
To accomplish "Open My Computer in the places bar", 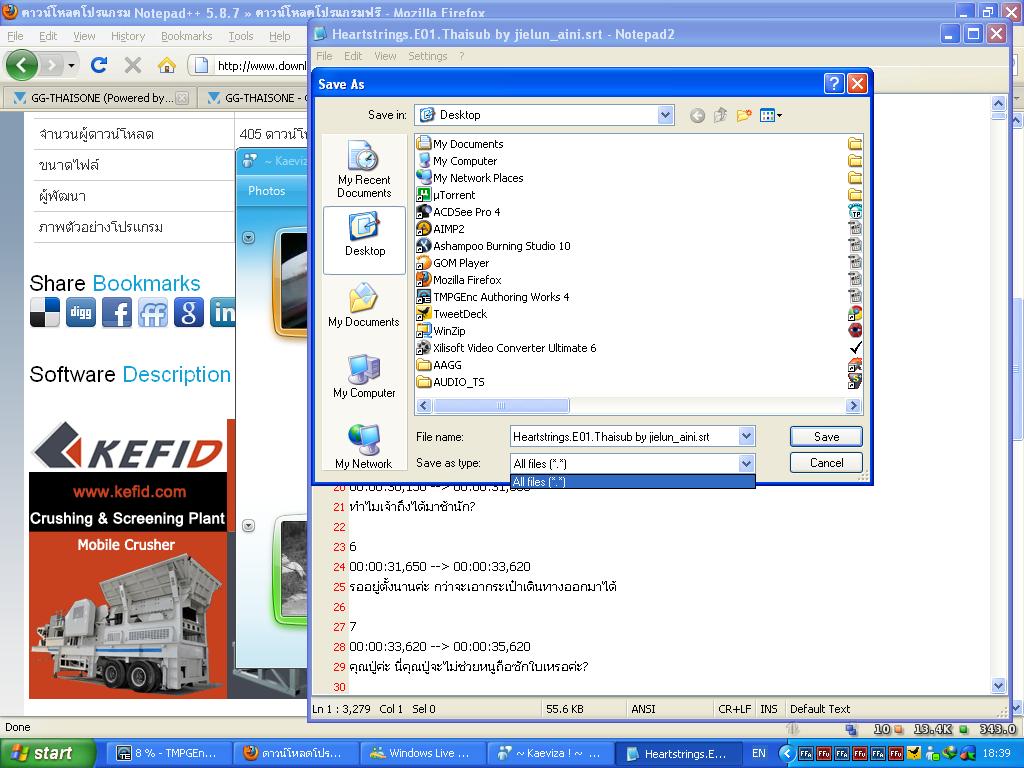I will click(x=364, y=376).
